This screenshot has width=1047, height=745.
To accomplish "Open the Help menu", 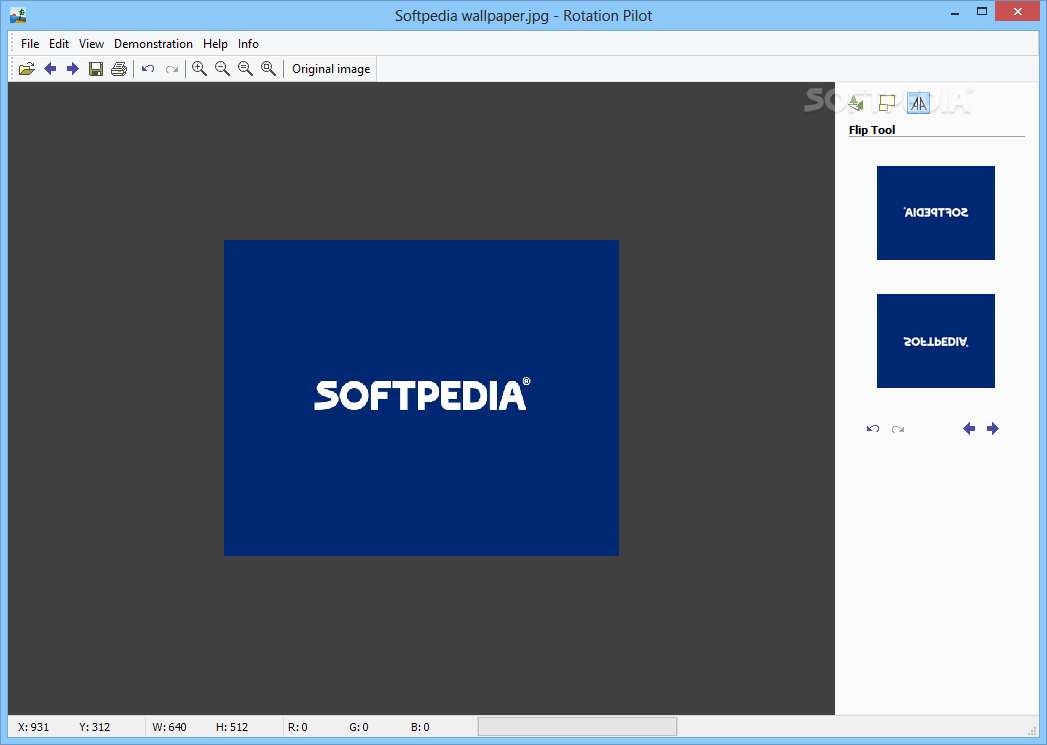I will [x=215, y=44].
